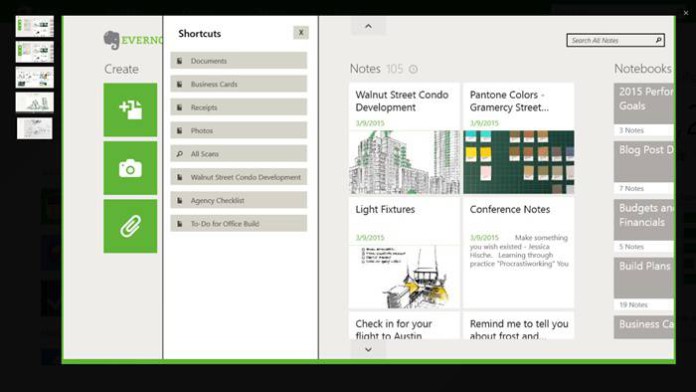Image resolution: width=696 pixels, height=392 pixels.
Task: Click the paperclip attachment tile
Action: click(130, 226)
